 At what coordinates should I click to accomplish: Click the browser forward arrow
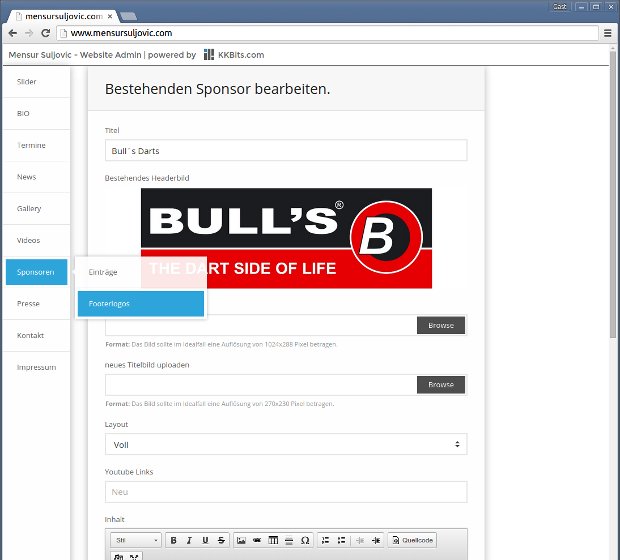29,33
